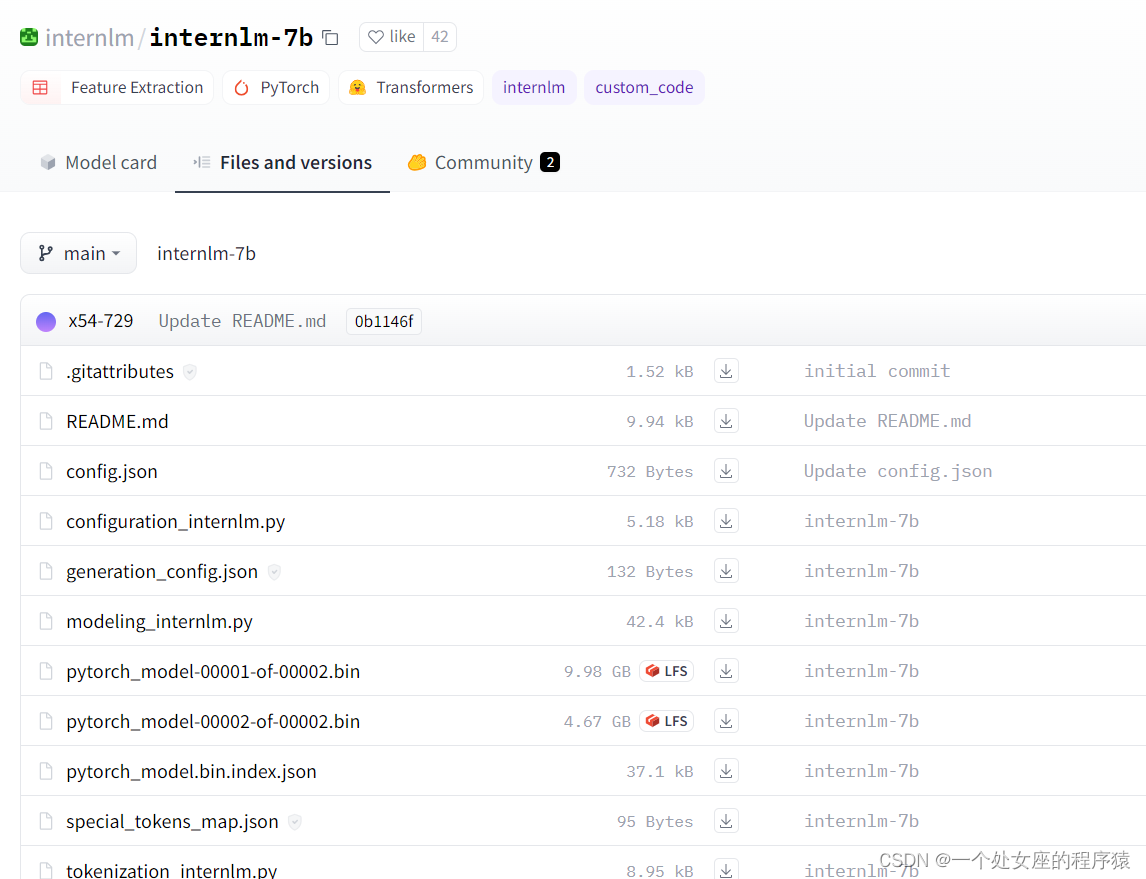The image size is (1146, 879).
Task: Open special_tokens_map.json file
Action: [172, 822]
